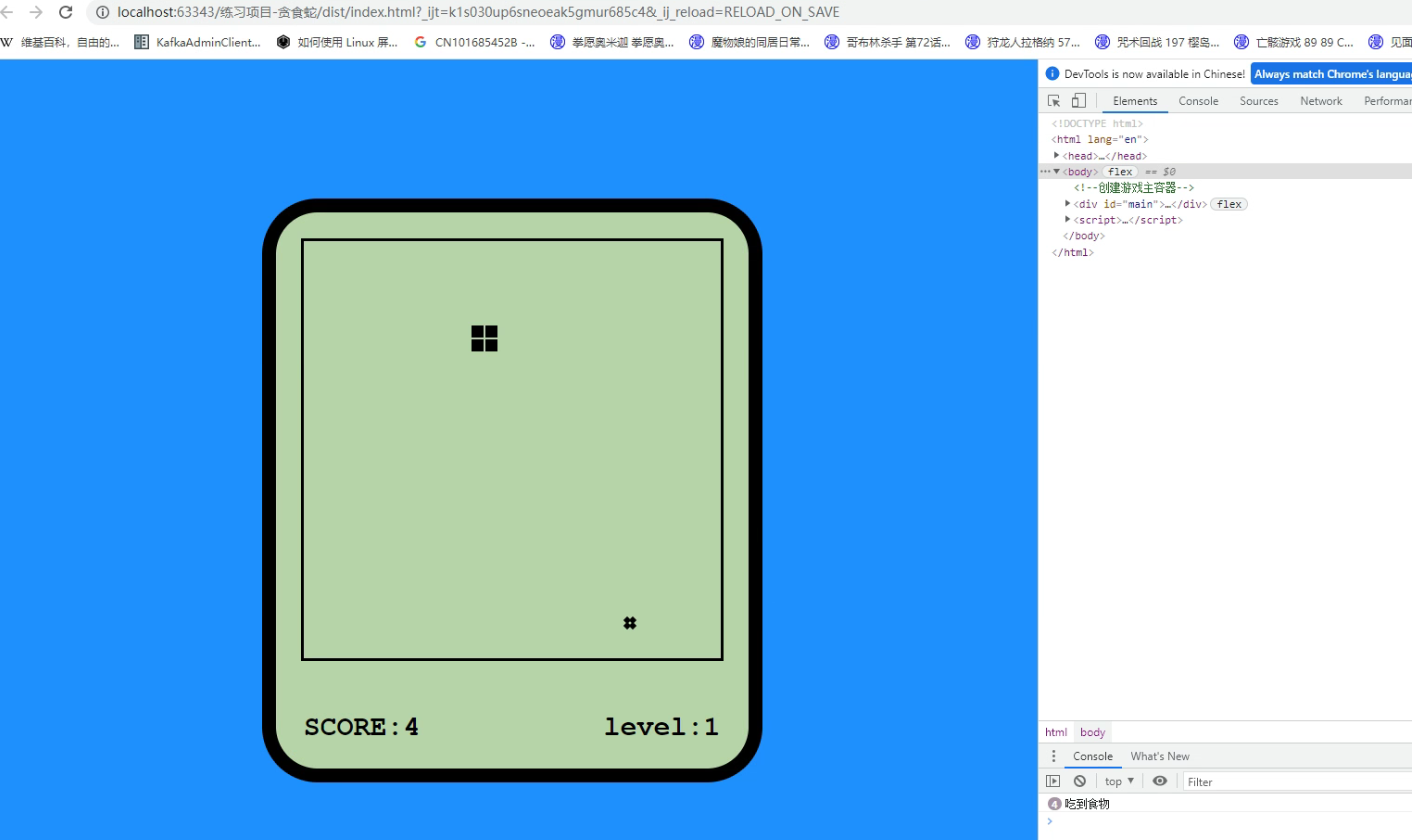
Task: Click the SCORE:4 text
Action: coord(361,727)
